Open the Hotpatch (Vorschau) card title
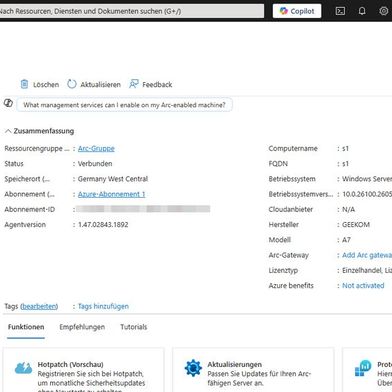The width and height of the screenshot is (392, 392). [x=70, y=365]
